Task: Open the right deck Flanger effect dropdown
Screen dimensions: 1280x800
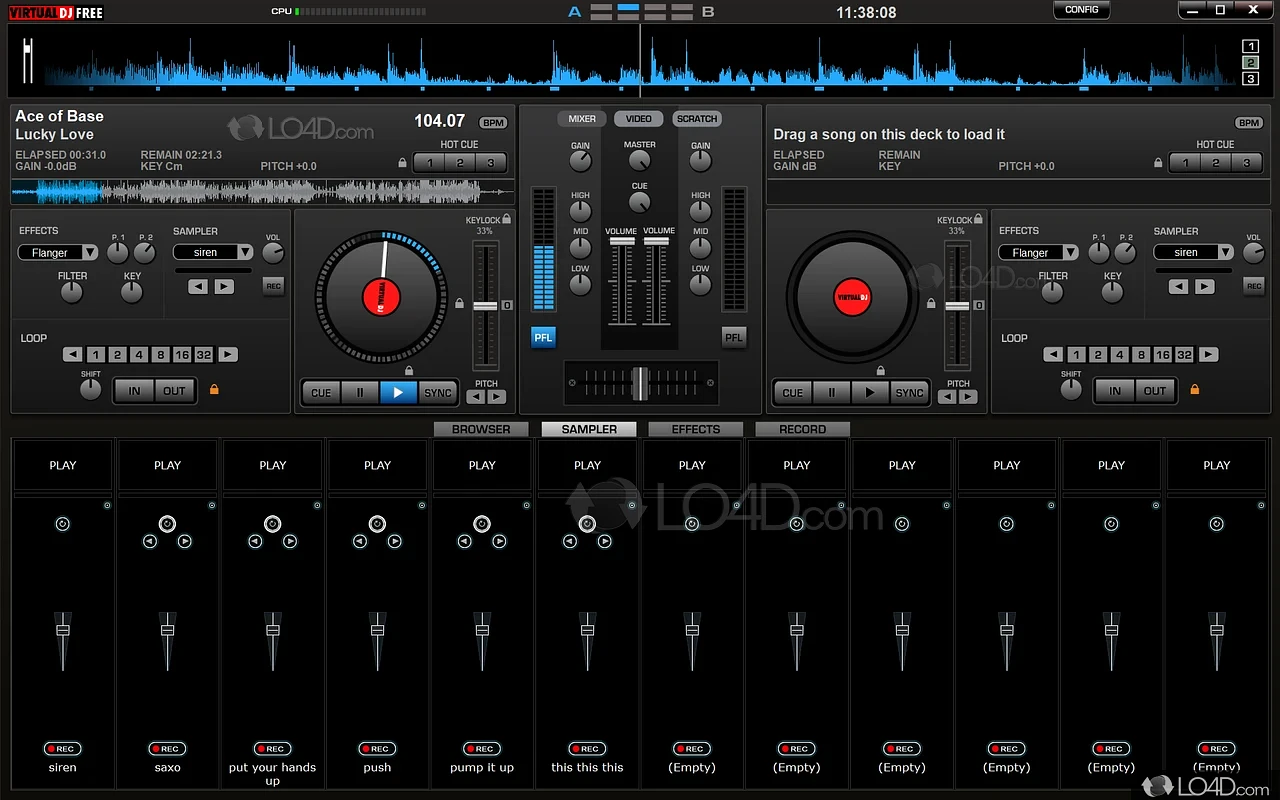Action: point(1039,253)
